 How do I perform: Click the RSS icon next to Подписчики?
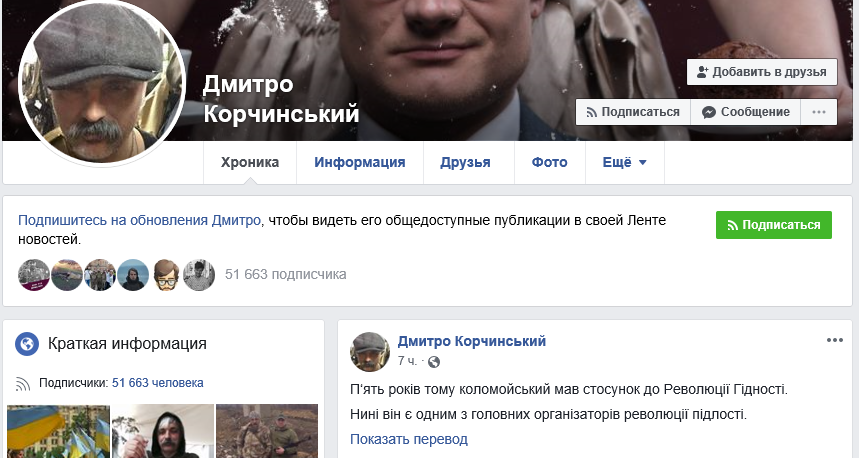(22, 383)
